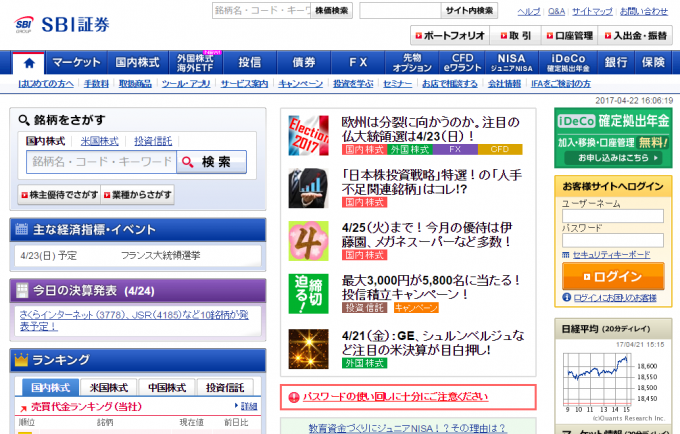680x434 pixels.
Task: Open the サイトマップ link
Action: 592,12
